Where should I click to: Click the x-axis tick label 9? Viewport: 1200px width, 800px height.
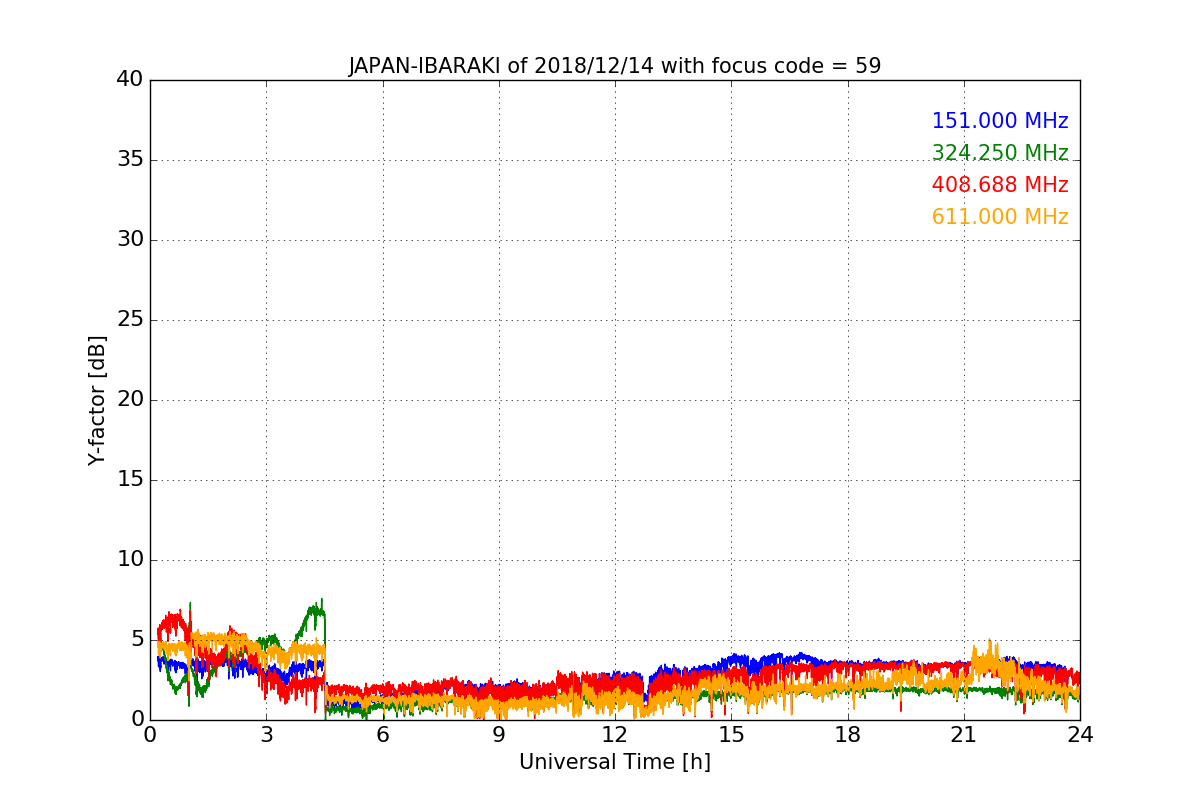499,735
